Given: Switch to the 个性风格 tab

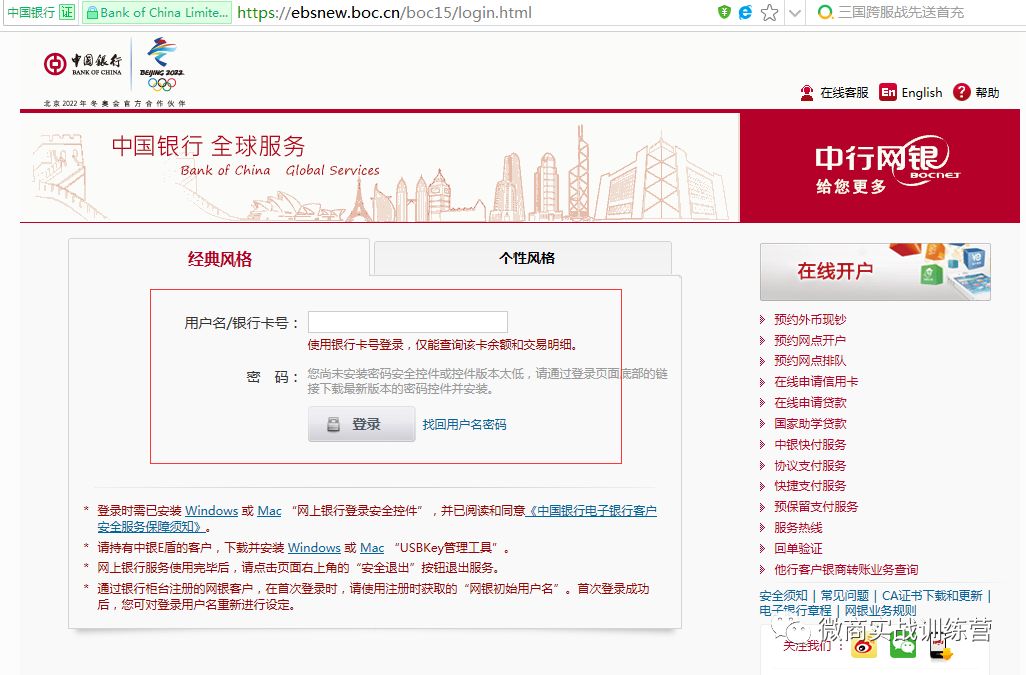Looking at the screenshot, I should click(x=523, y=258).
